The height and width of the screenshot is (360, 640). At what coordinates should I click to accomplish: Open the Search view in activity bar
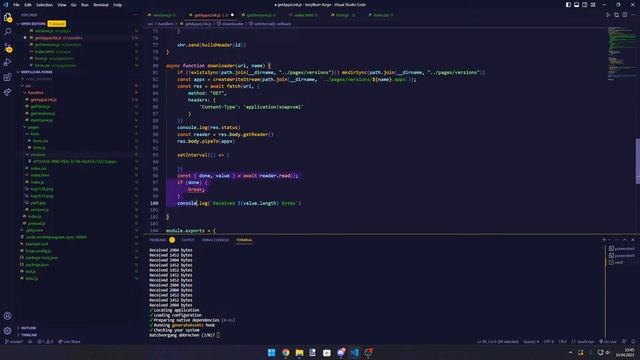(7, 32)
